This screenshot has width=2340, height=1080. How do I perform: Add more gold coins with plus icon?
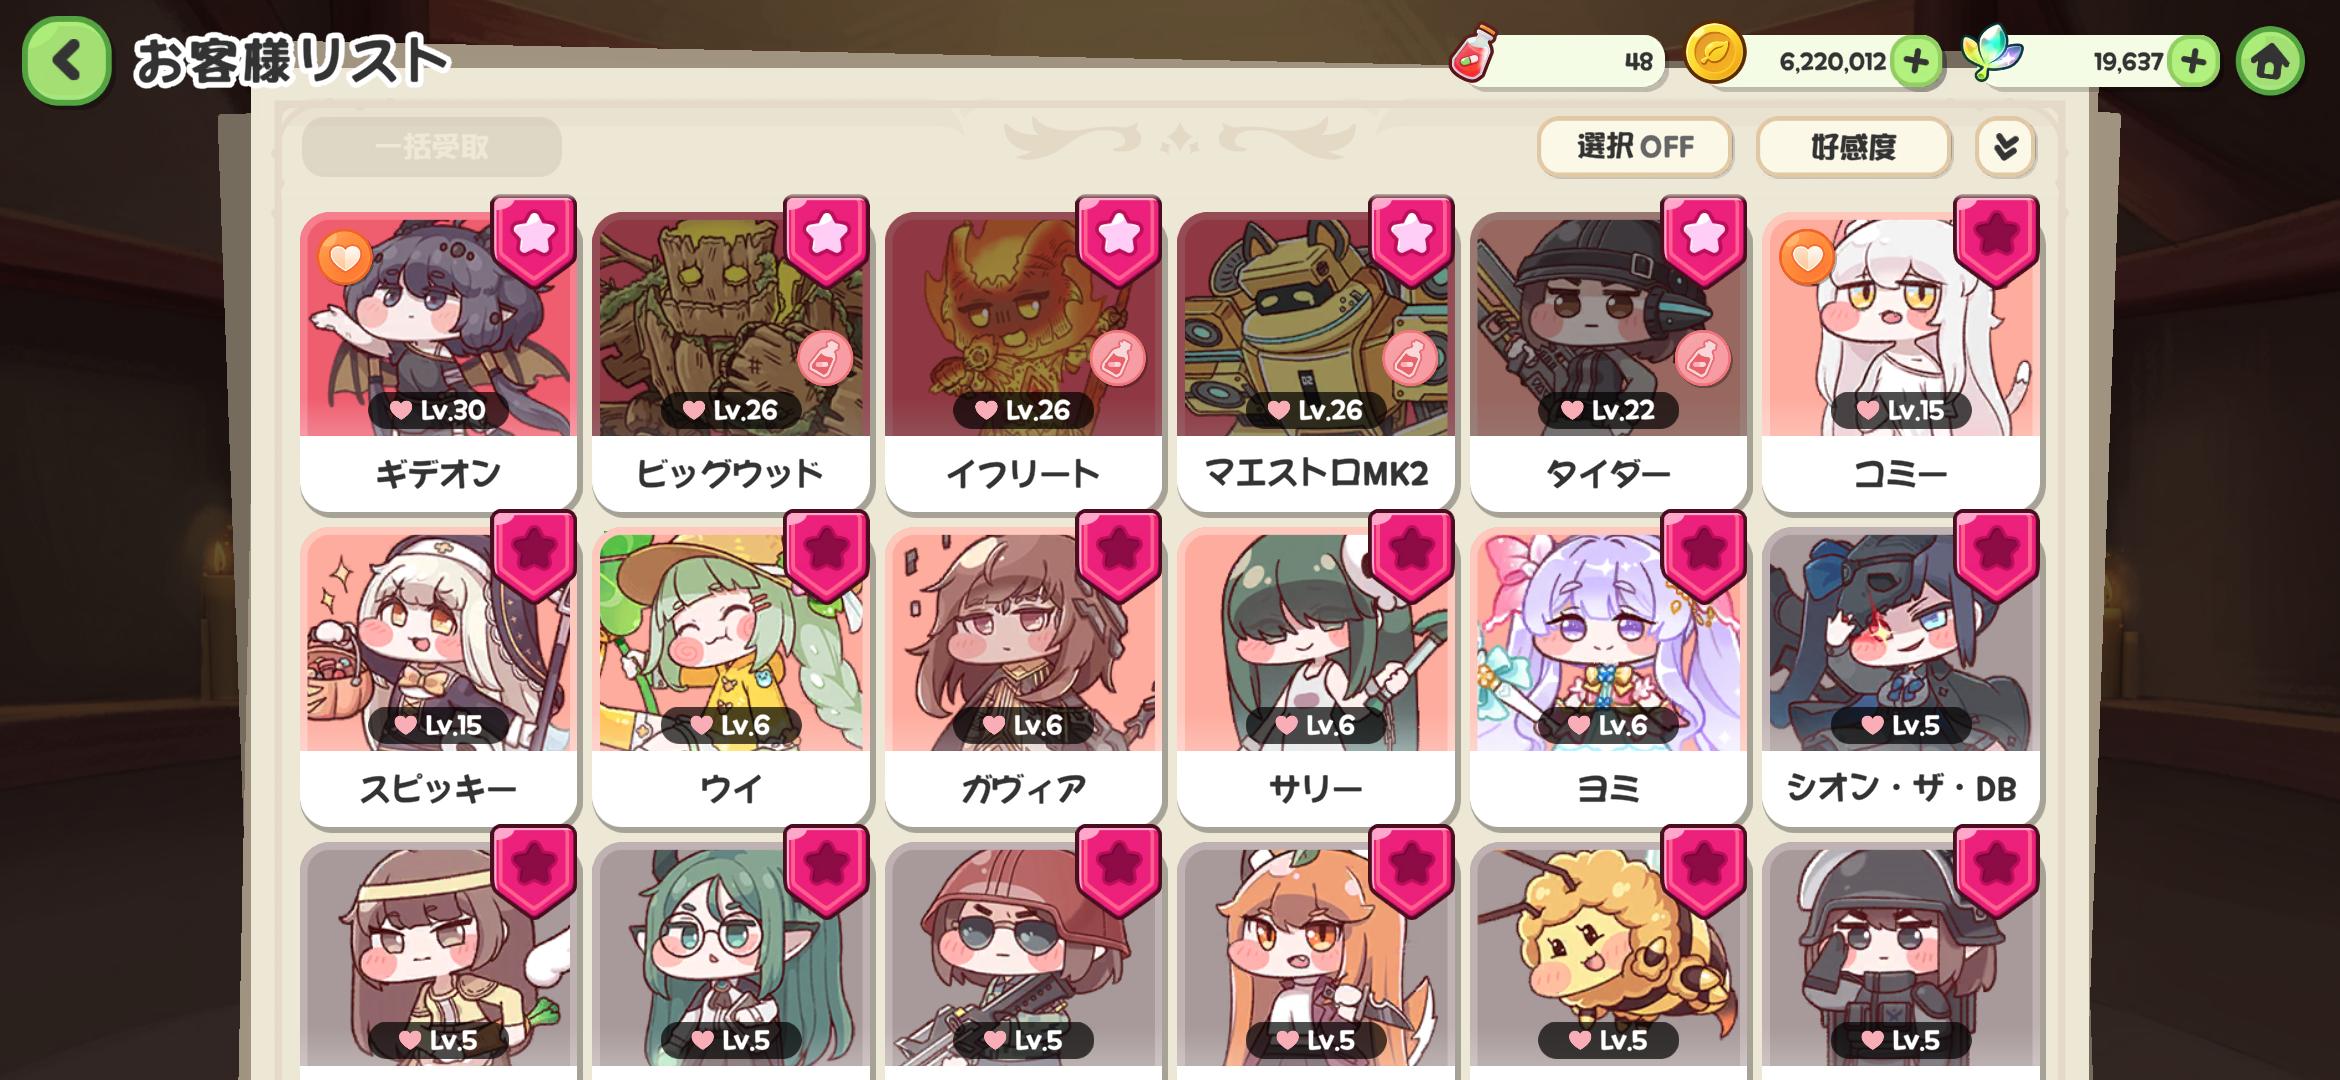(1915, 61)
